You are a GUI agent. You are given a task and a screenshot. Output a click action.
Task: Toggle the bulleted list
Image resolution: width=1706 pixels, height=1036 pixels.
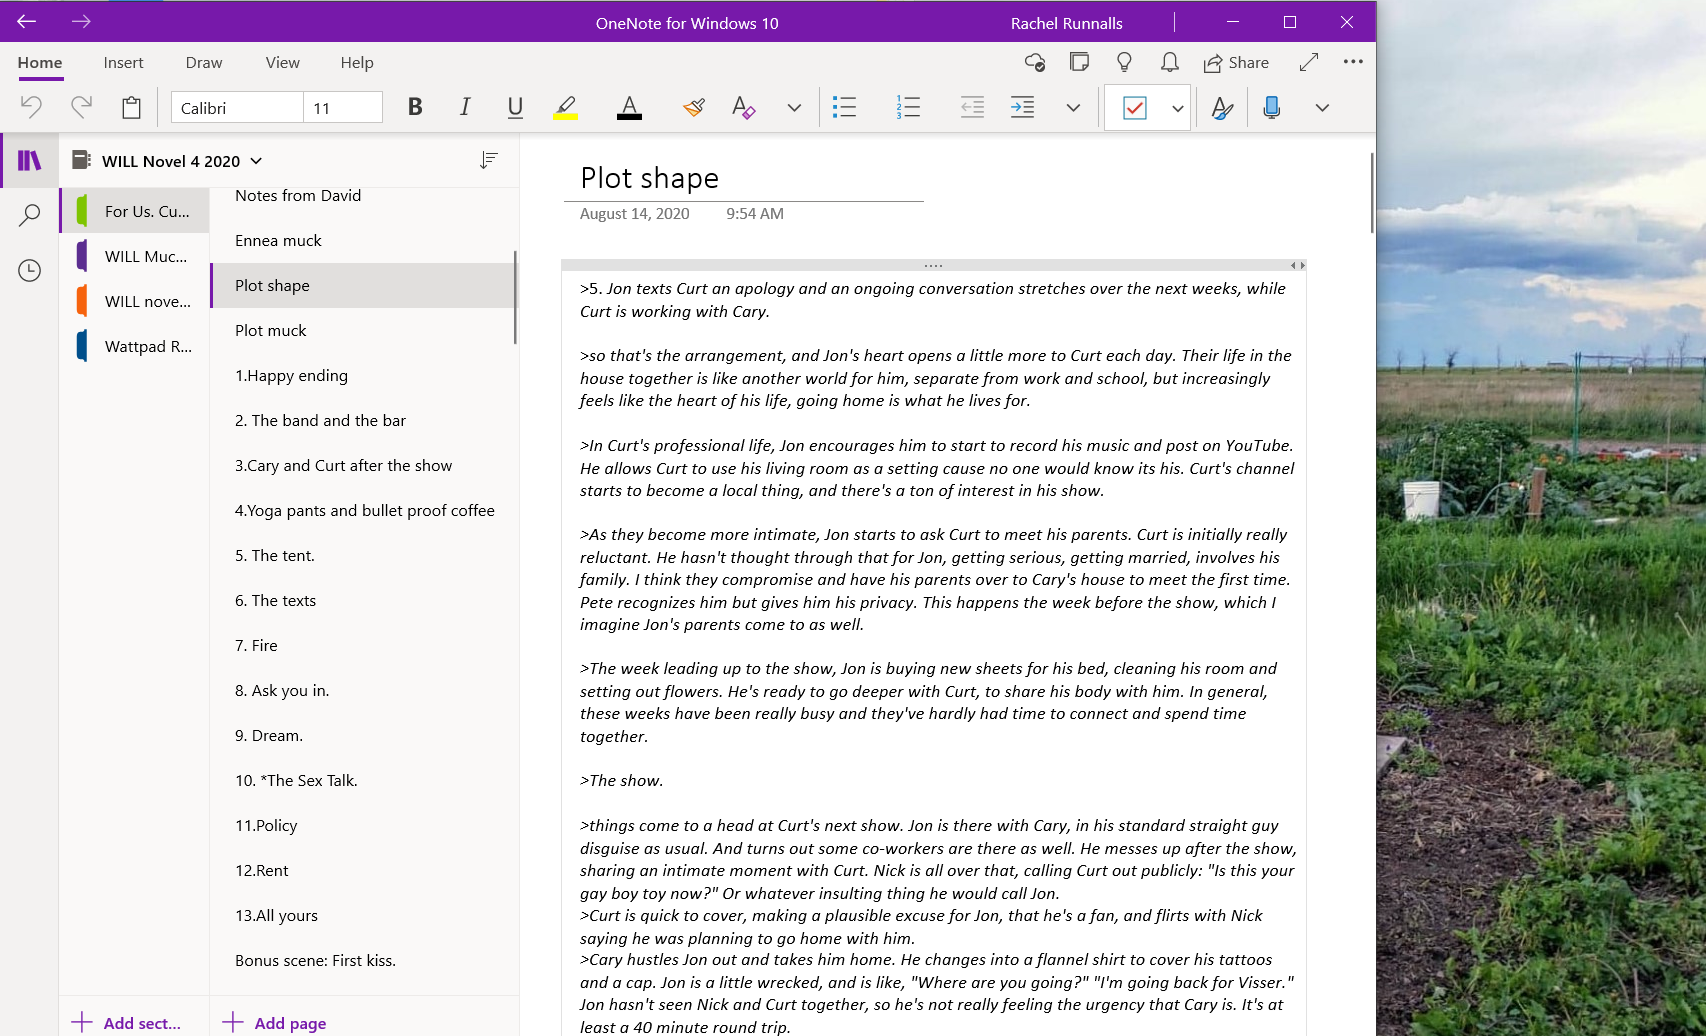[x=845, y=107]
